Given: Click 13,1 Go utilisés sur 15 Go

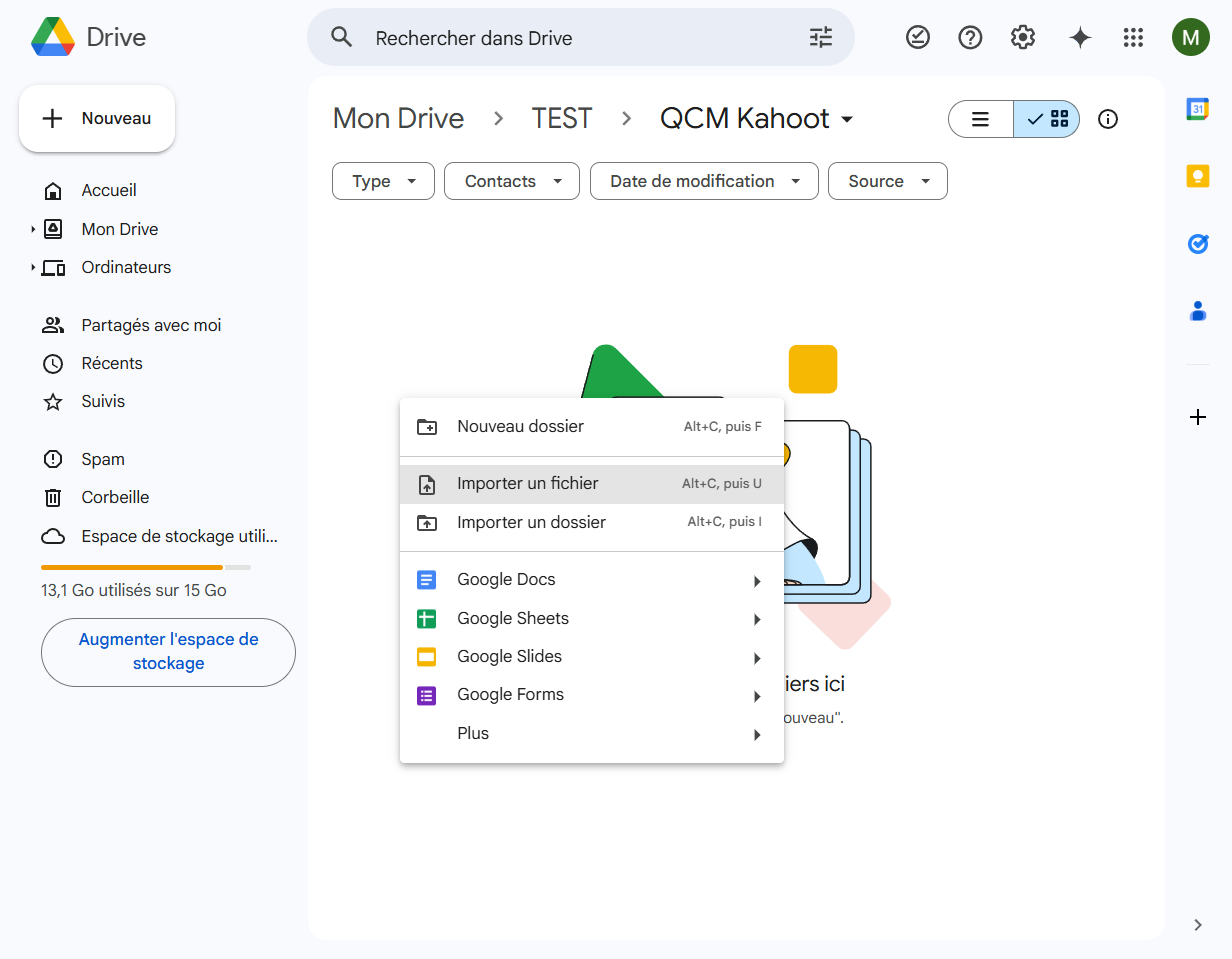Looking at the screenshot, I should coord(134,591).
